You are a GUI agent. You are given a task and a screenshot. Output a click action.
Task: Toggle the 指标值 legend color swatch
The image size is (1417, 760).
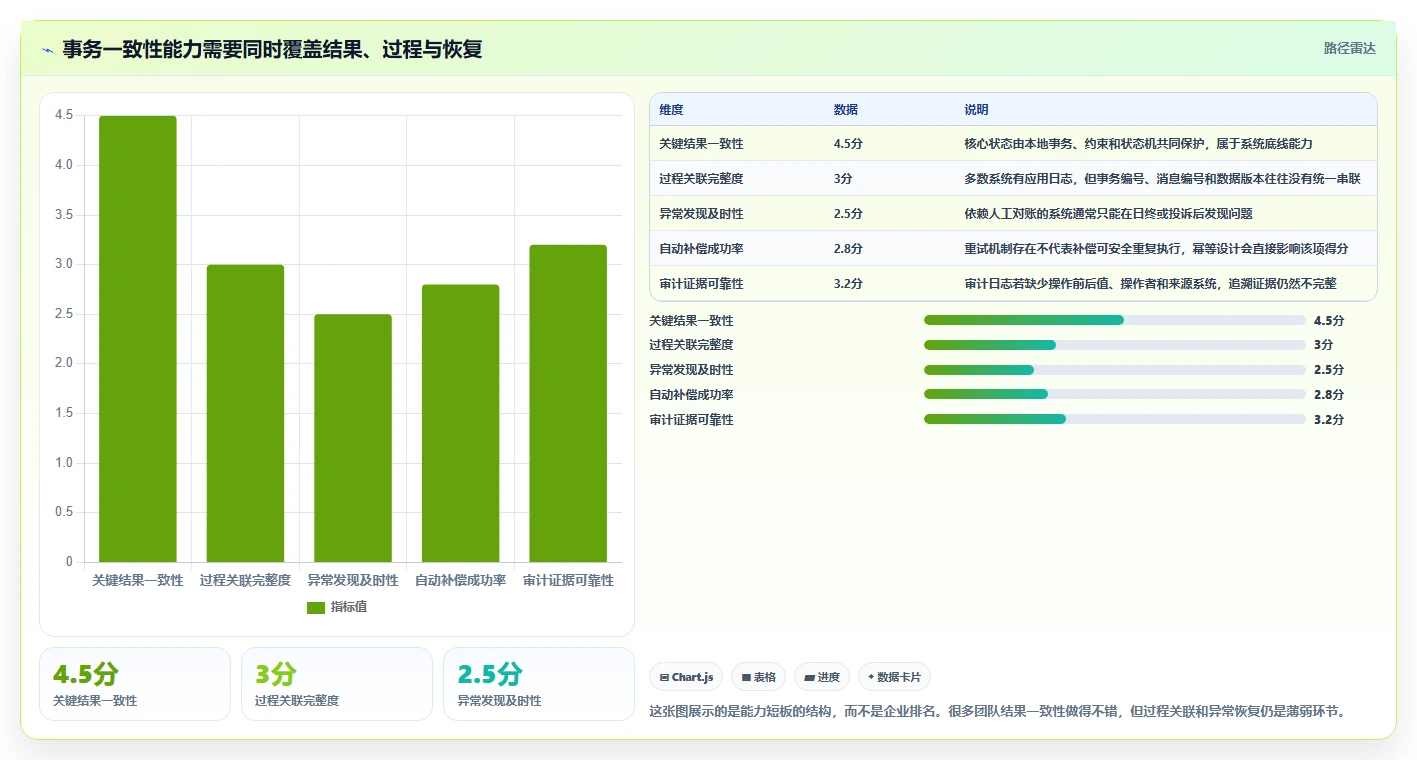pyautogui.click(x=316, y=607)
